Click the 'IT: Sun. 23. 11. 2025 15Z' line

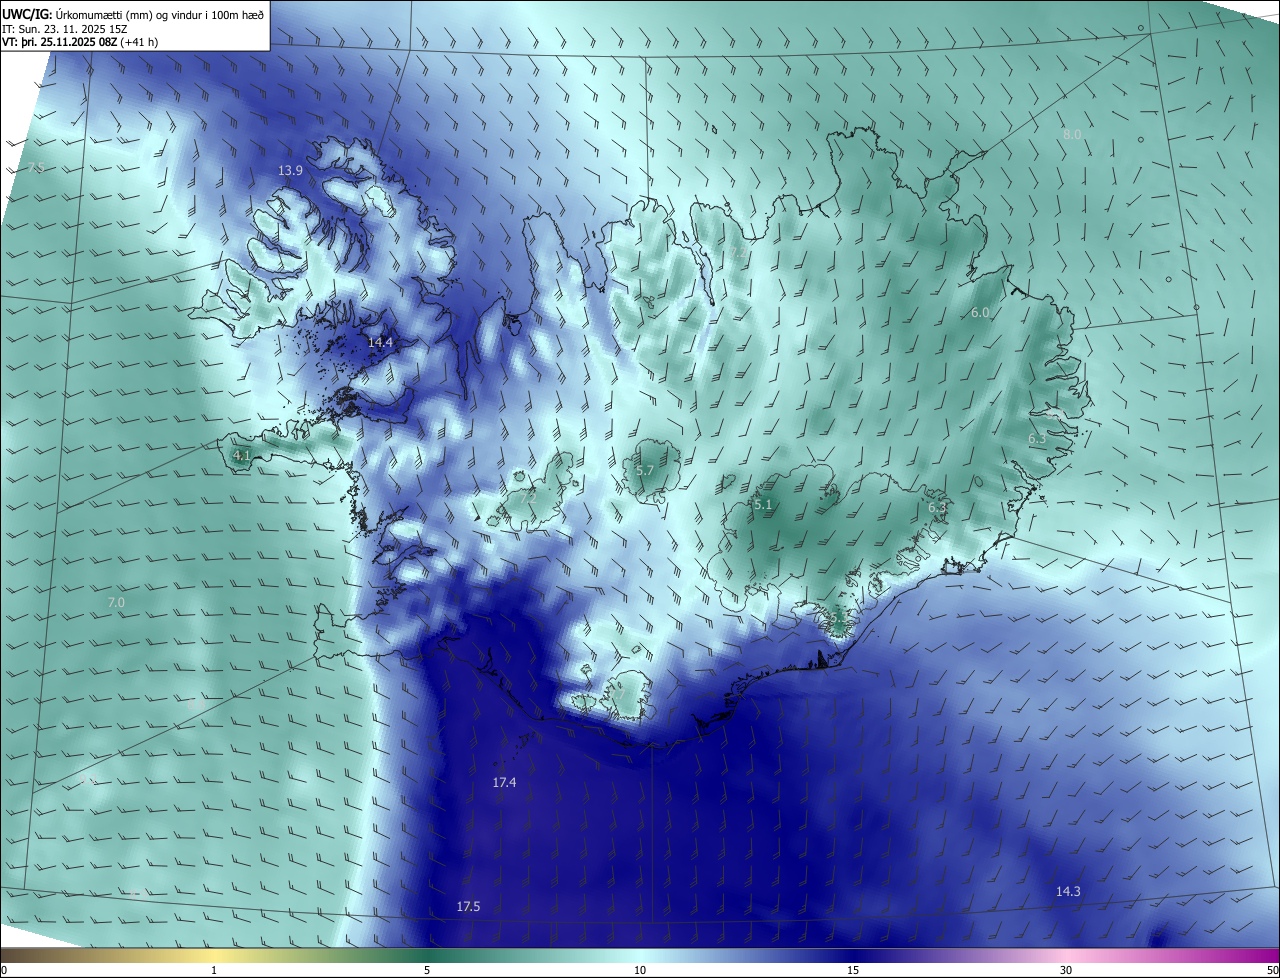pyautogui.click(x=63, y=29)
